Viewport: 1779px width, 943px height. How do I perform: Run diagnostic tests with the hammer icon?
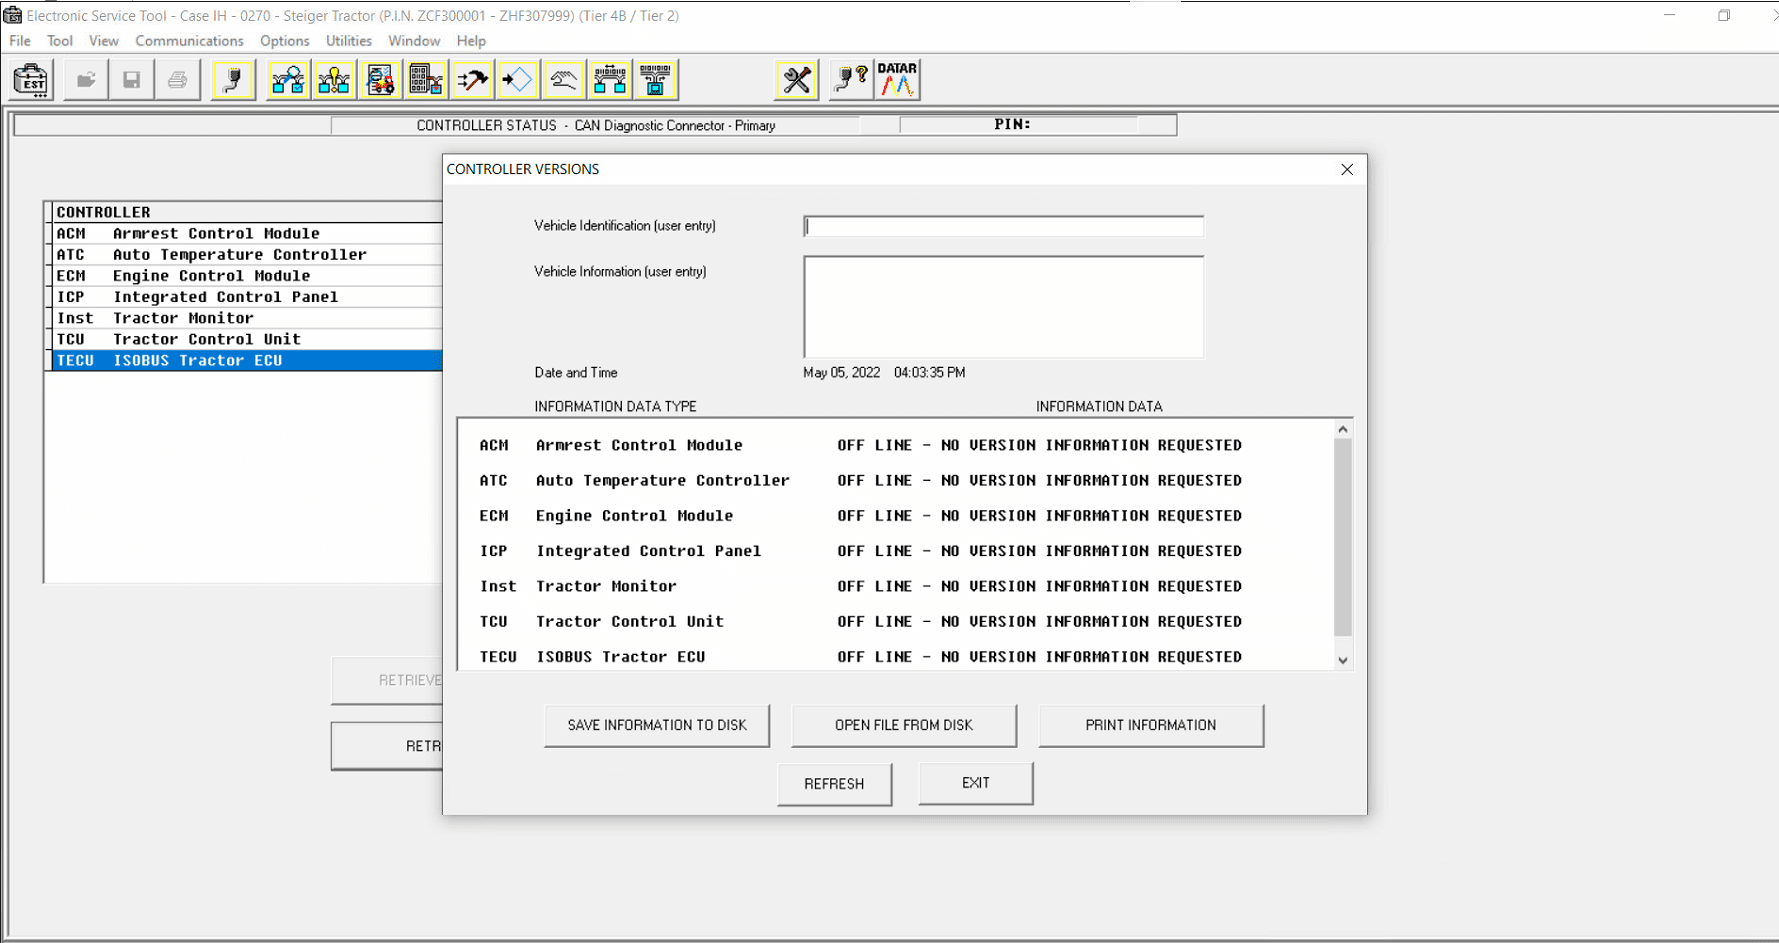coord(471,79)
